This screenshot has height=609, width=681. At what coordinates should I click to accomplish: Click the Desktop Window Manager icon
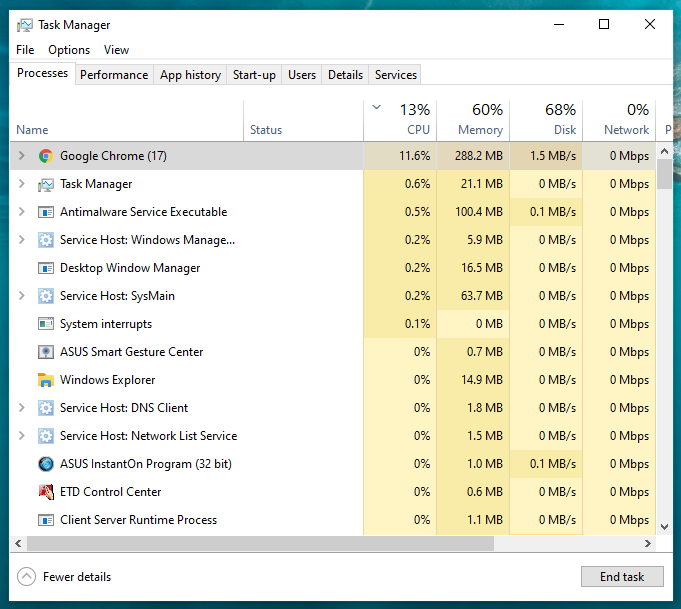pos(46,268)
